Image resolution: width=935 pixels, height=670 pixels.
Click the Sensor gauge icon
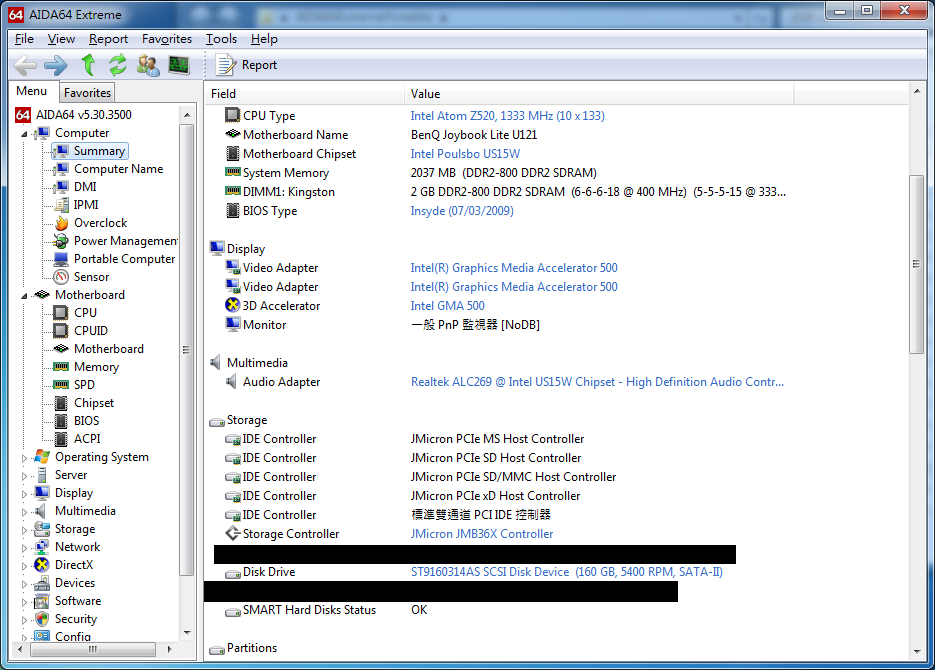(x=61, y=277)
